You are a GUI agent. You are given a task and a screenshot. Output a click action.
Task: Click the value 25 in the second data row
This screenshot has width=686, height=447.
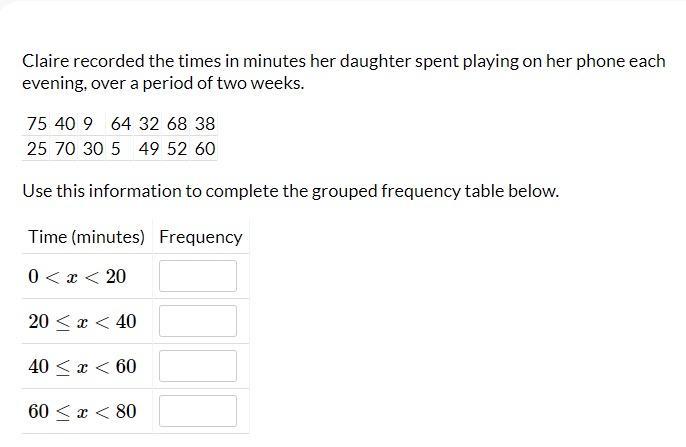(37, 149)
